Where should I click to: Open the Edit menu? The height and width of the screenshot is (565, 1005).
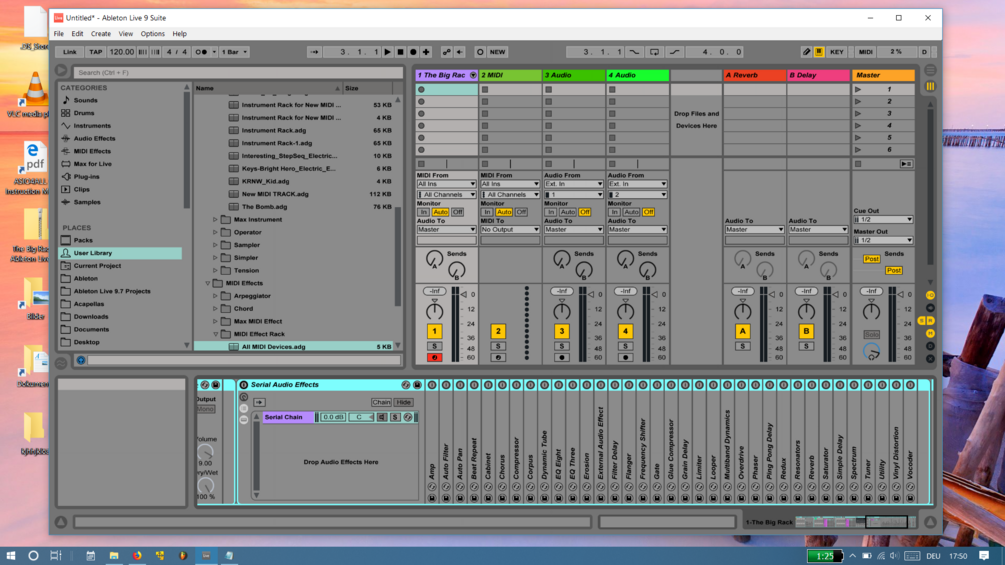[78, 34]
